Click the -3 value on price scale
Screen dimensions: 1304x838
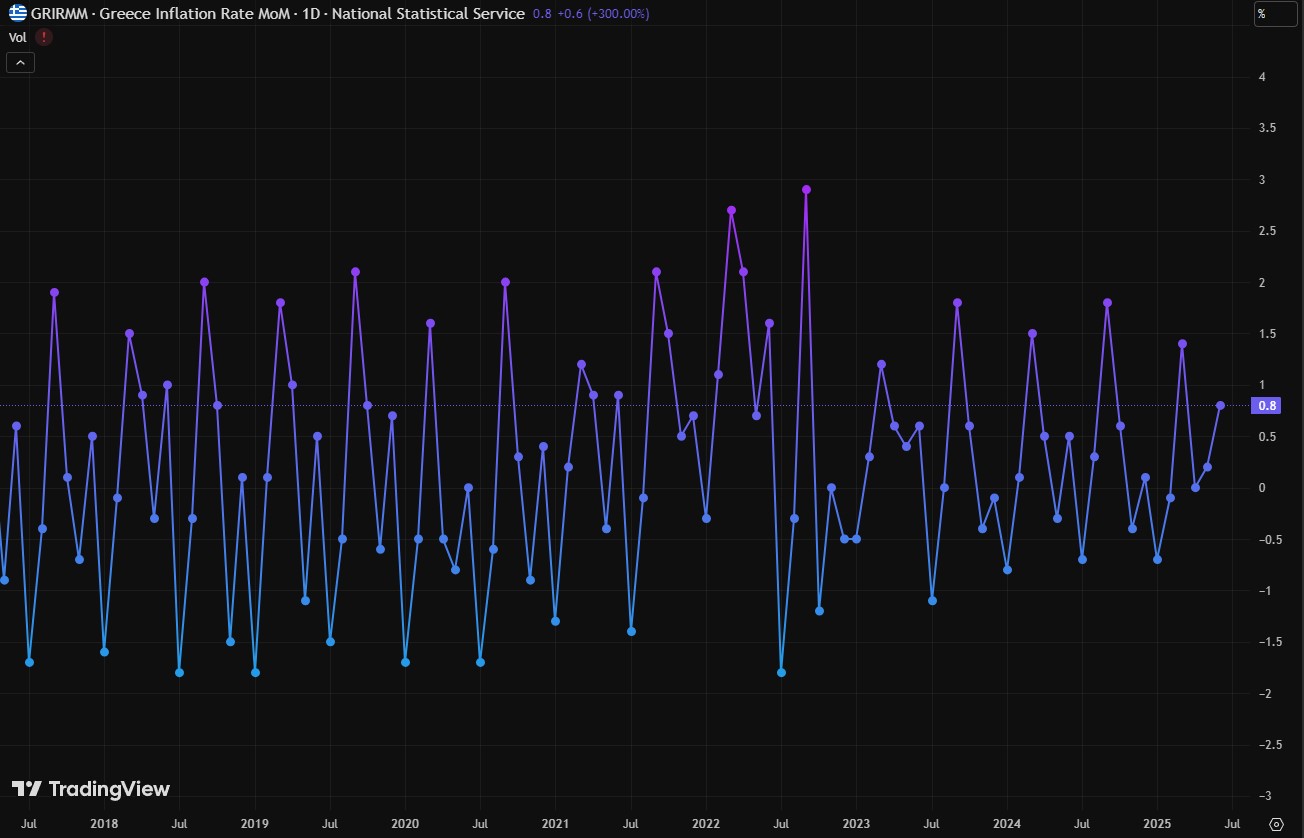click(x=1264, y=796)
